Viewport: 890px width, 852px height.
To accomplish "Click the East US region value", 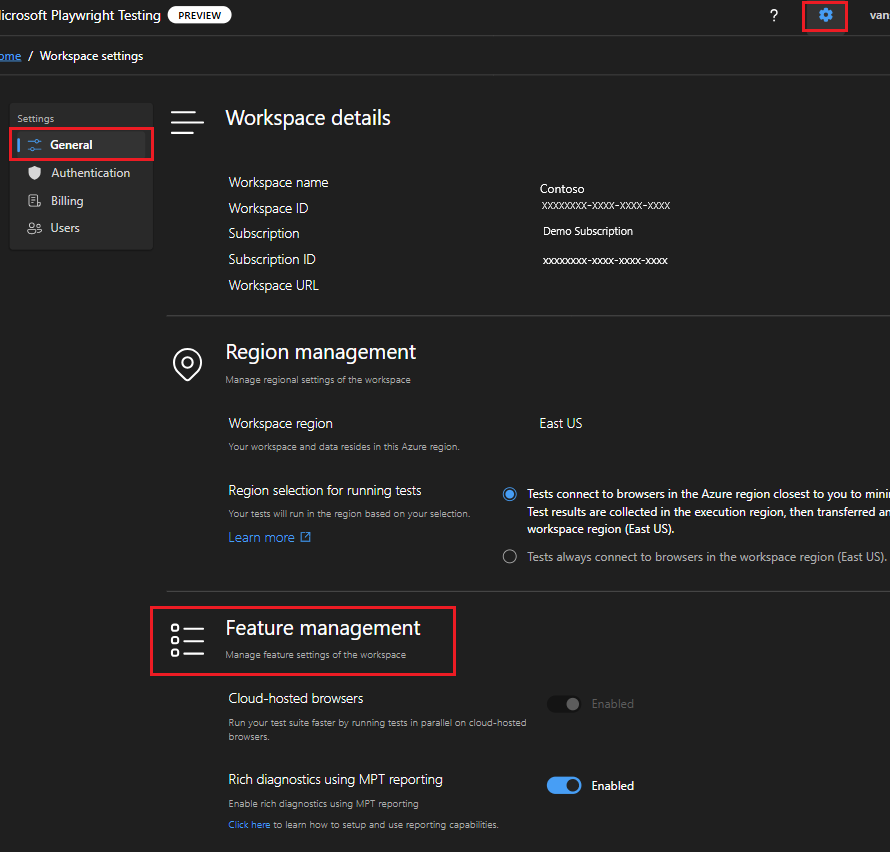I will (561, 423).
